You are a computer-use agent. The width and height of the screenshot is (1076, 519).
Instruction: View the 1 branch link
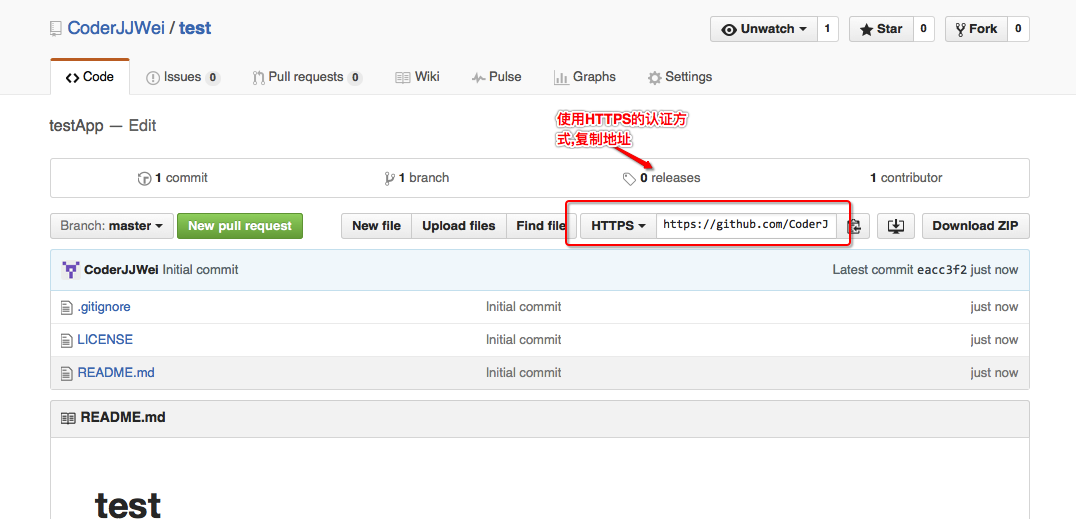417,178
